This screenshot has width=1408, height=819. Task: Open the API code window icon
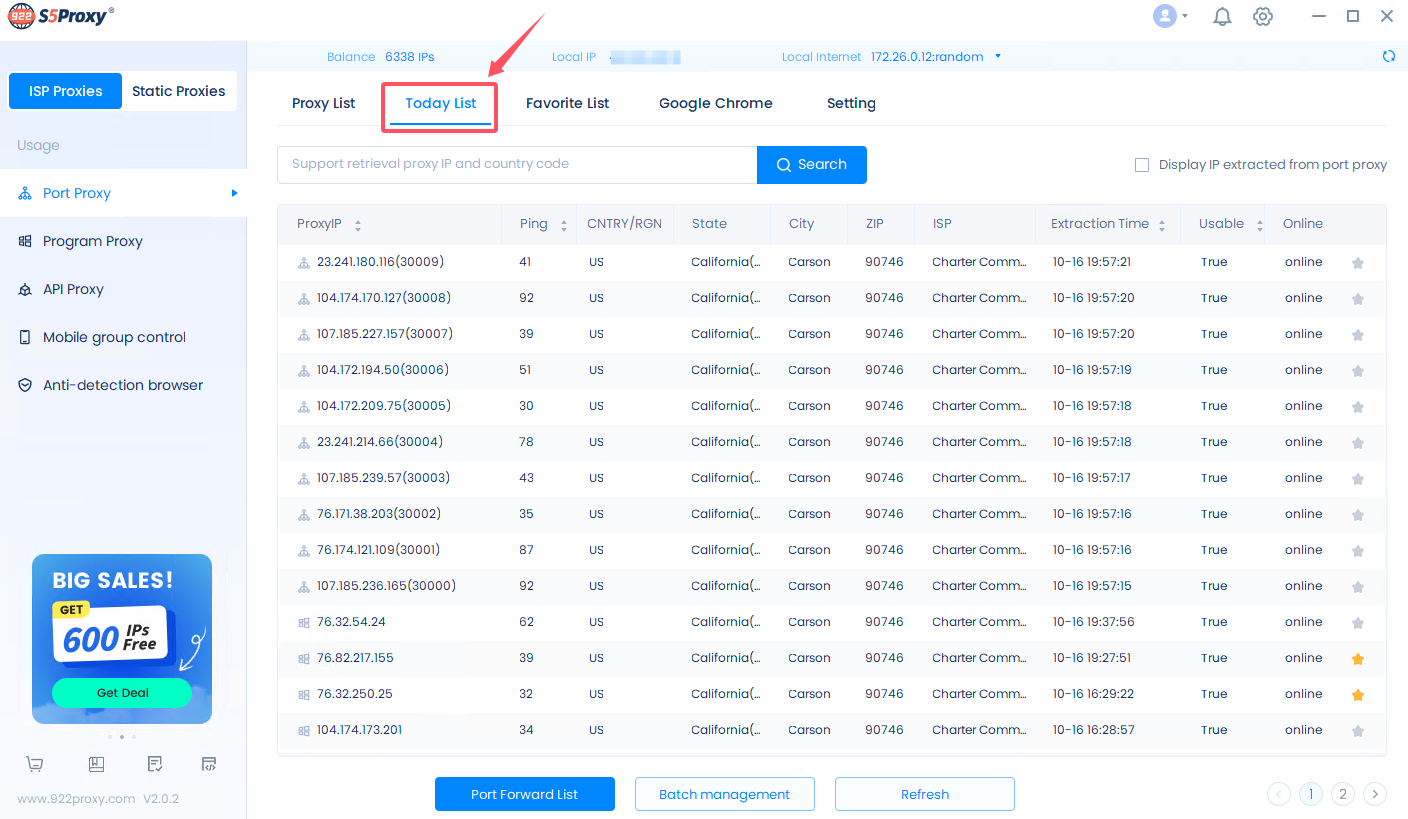click(209, 764)
